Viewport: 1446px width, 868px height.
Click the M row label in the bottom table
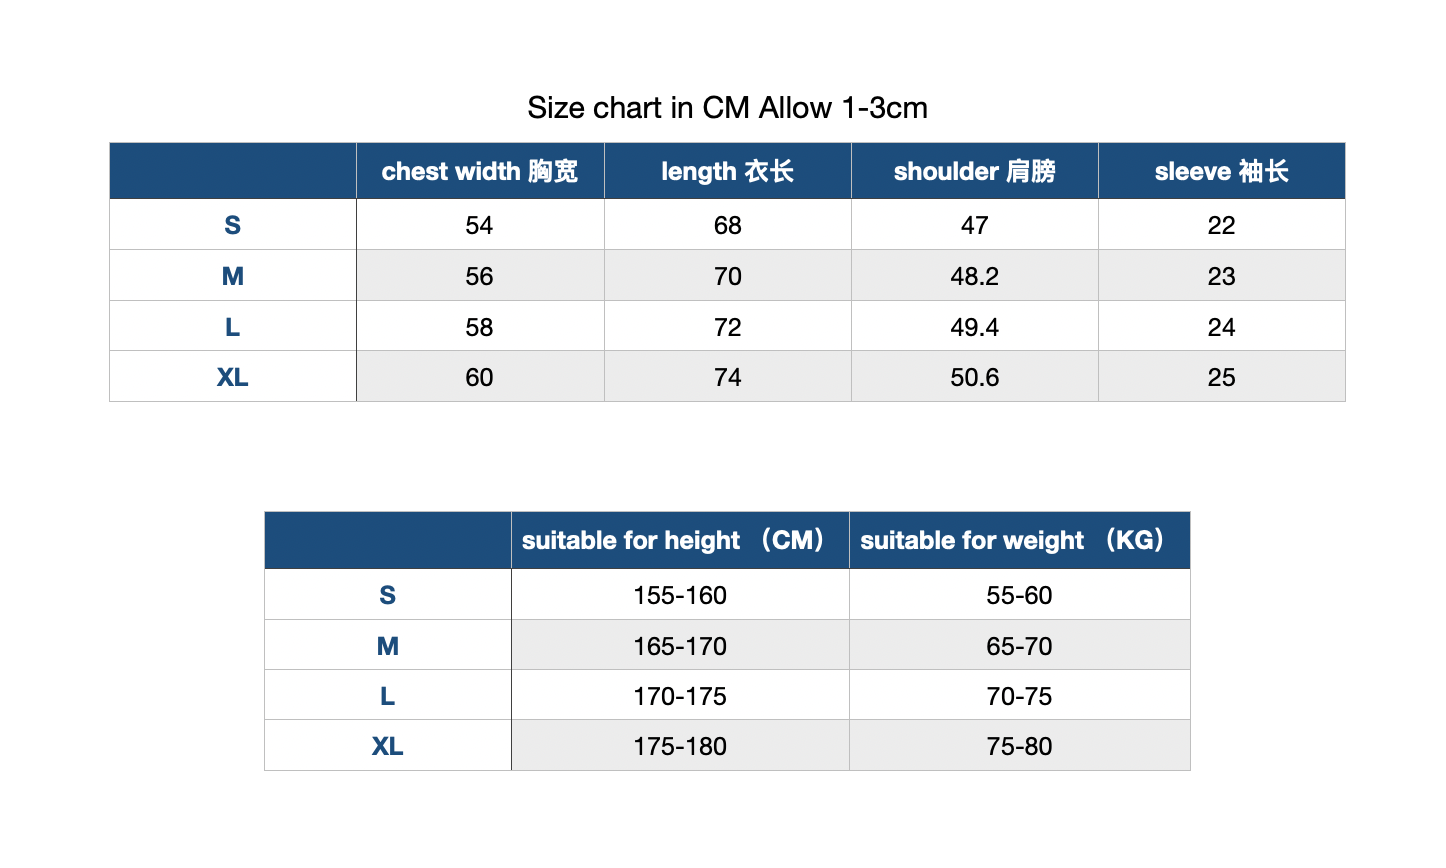pyautogui.click(x=388, y=646)
